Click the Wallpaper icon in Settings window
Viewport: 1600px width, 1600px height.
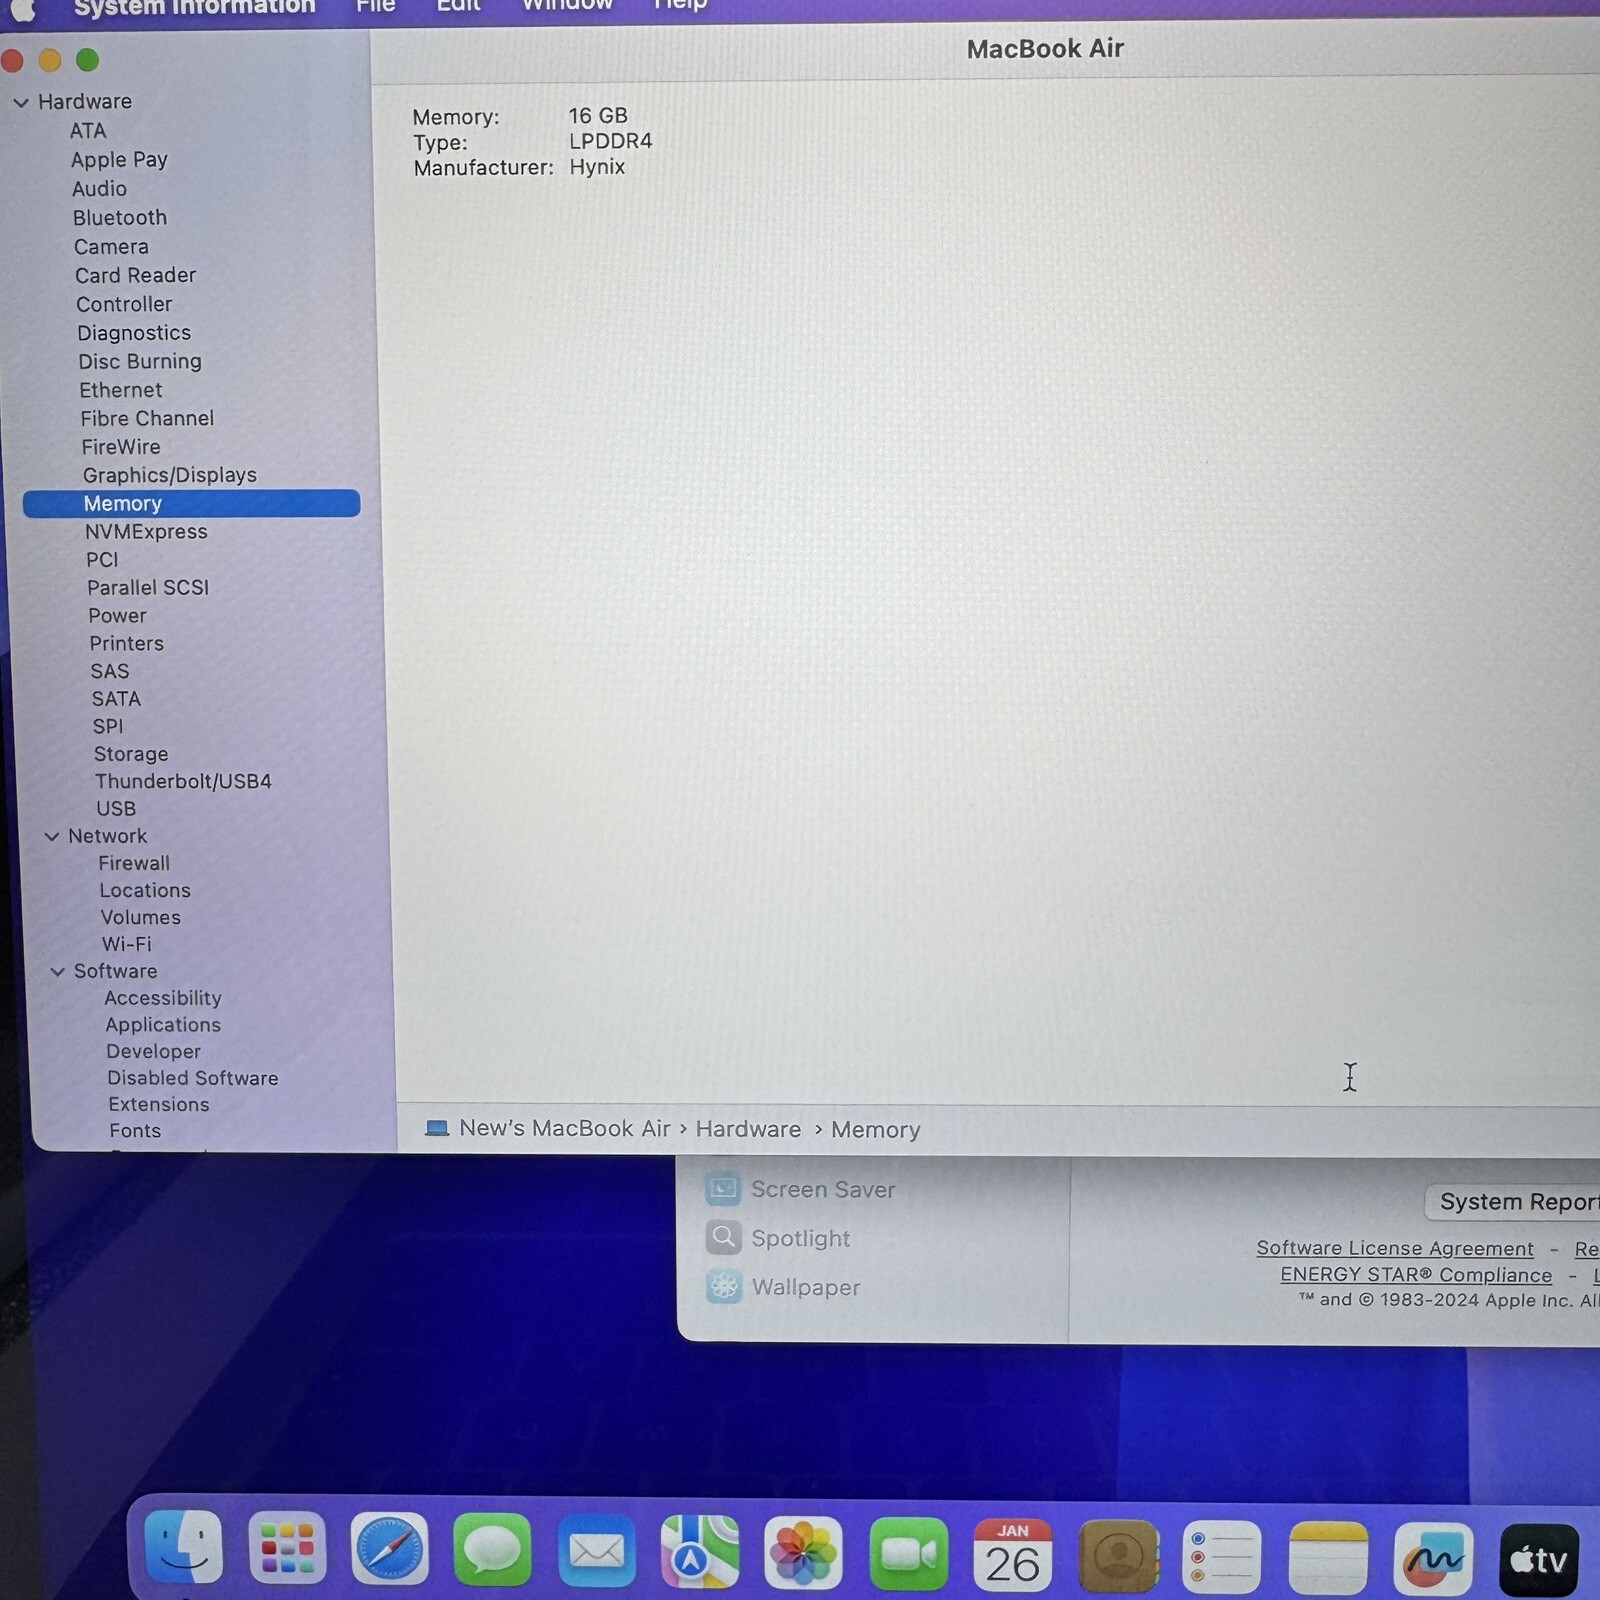[724, 1286]
